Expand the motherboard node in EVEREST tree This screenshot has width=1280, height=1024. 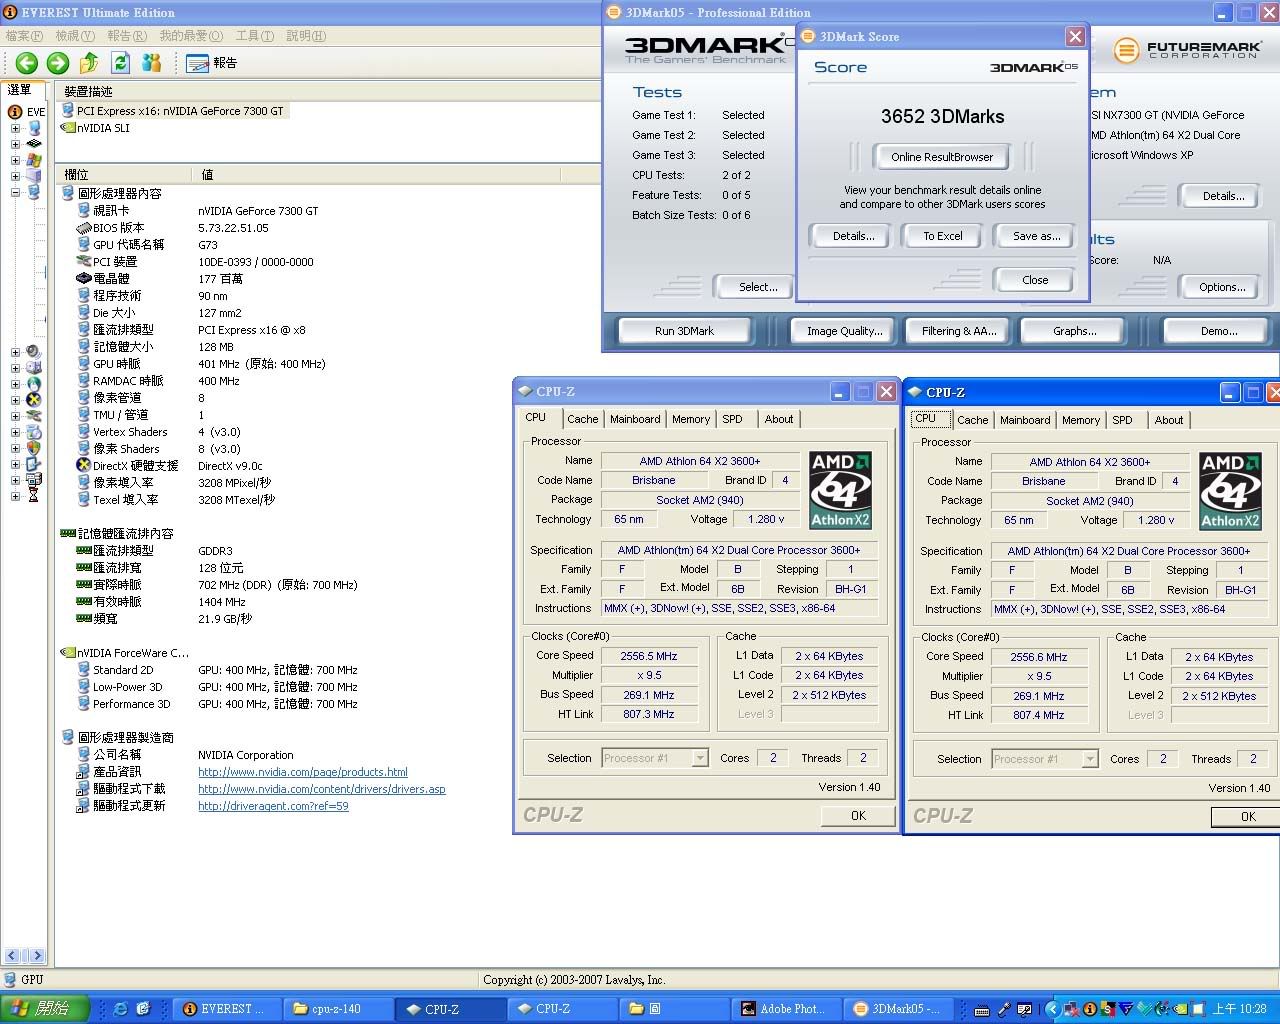click(x=15, y=144)
